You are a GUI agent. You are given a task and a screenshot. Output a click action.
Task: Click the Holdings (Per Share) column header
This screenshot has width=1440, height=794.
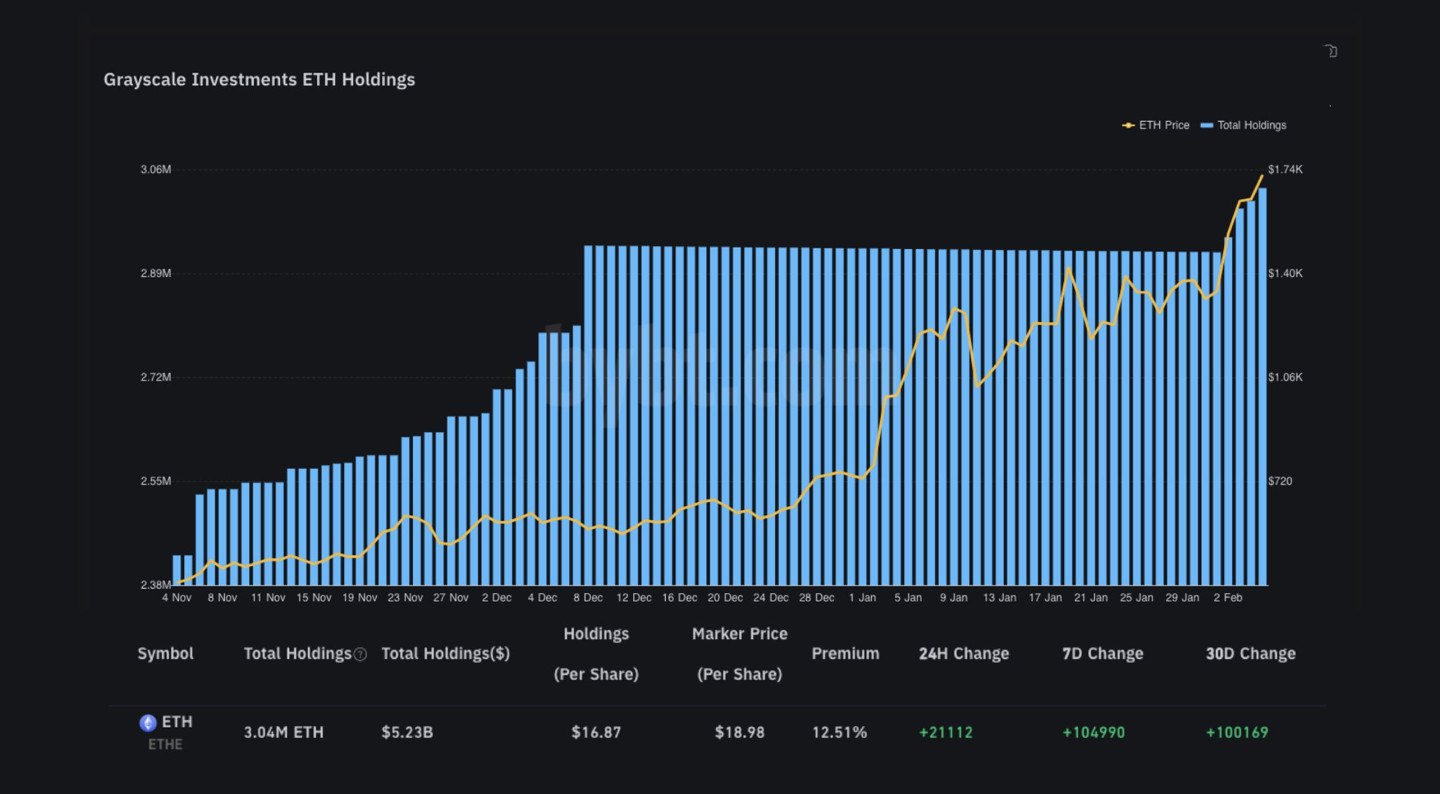click(596, 654)
